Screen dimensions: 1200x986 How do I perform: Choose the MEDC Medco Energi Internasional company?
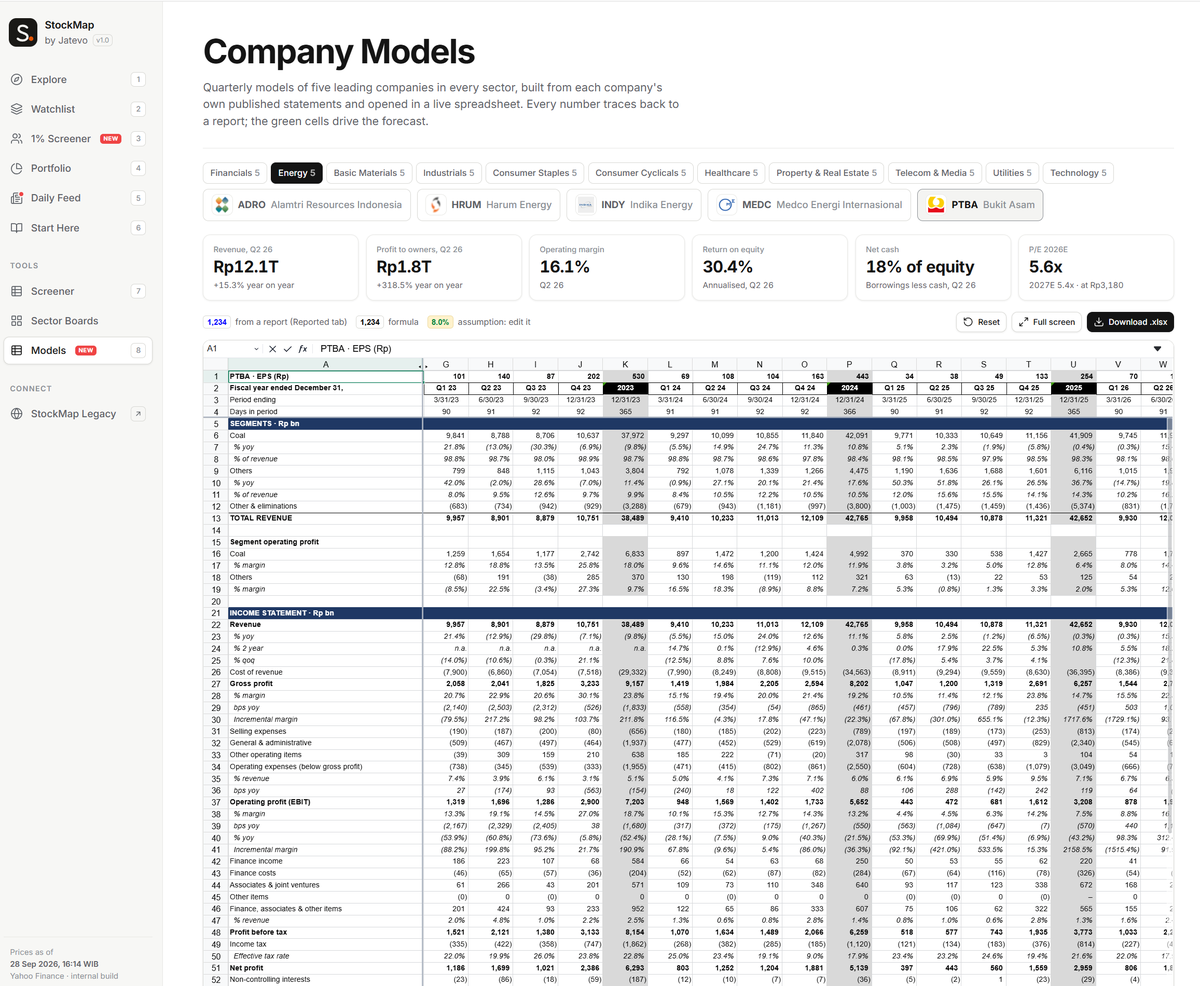point(809,205)
